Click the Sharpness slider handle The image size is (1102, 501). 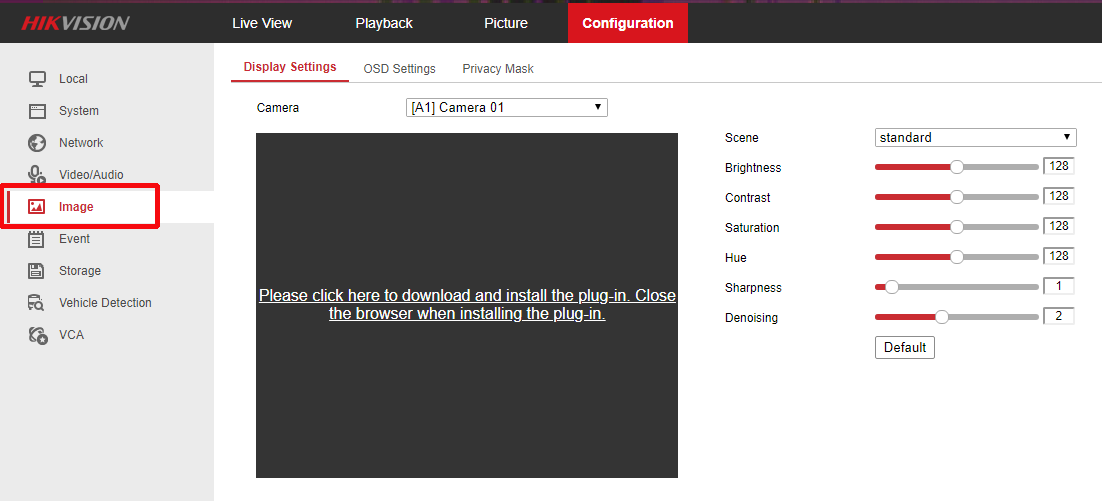pyautogui.click(x=892, y=287)
